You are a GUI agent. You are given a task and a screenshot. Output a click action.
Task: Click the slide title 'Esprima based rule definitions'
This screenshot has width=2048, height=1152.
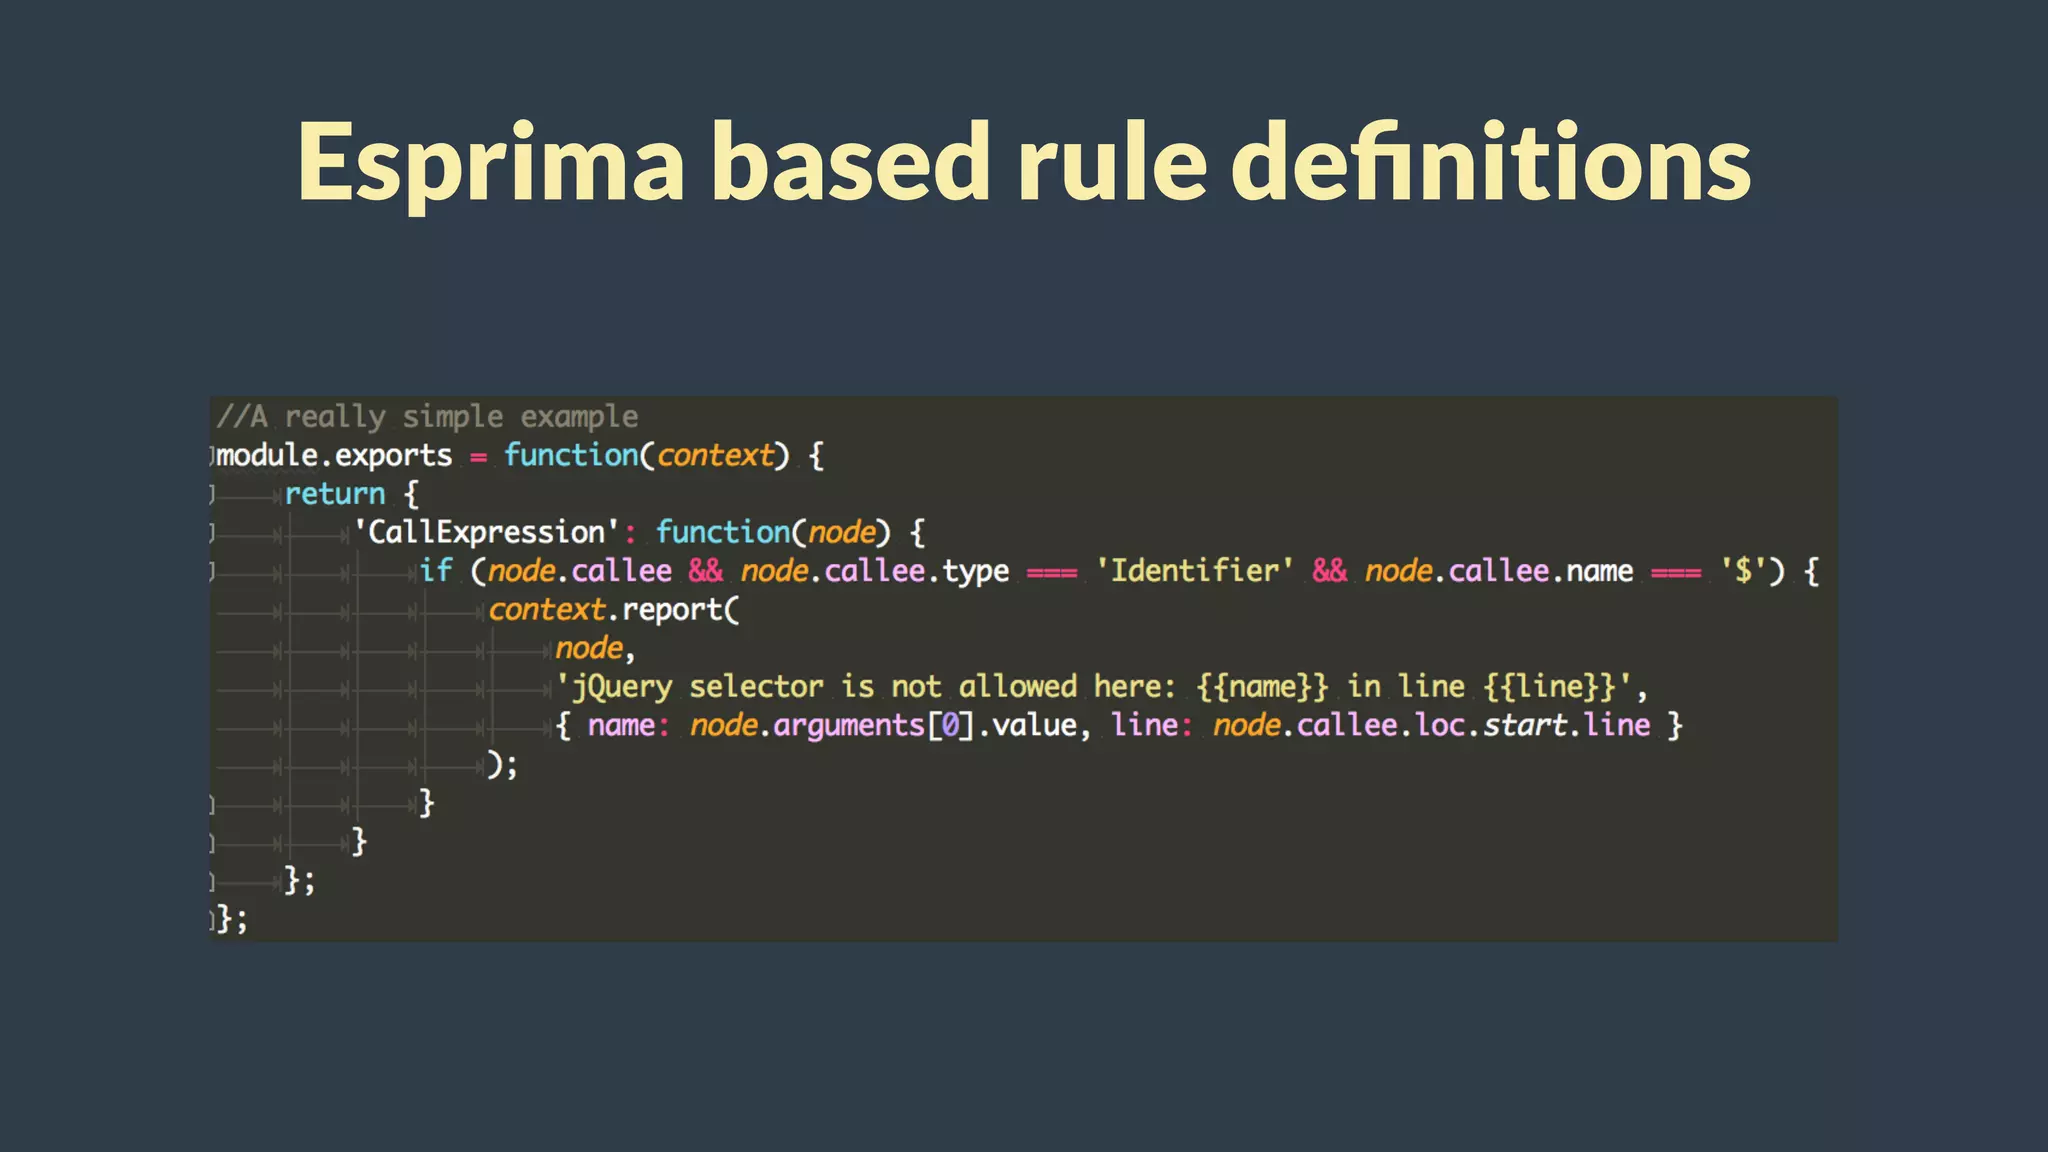(1024, 163)
